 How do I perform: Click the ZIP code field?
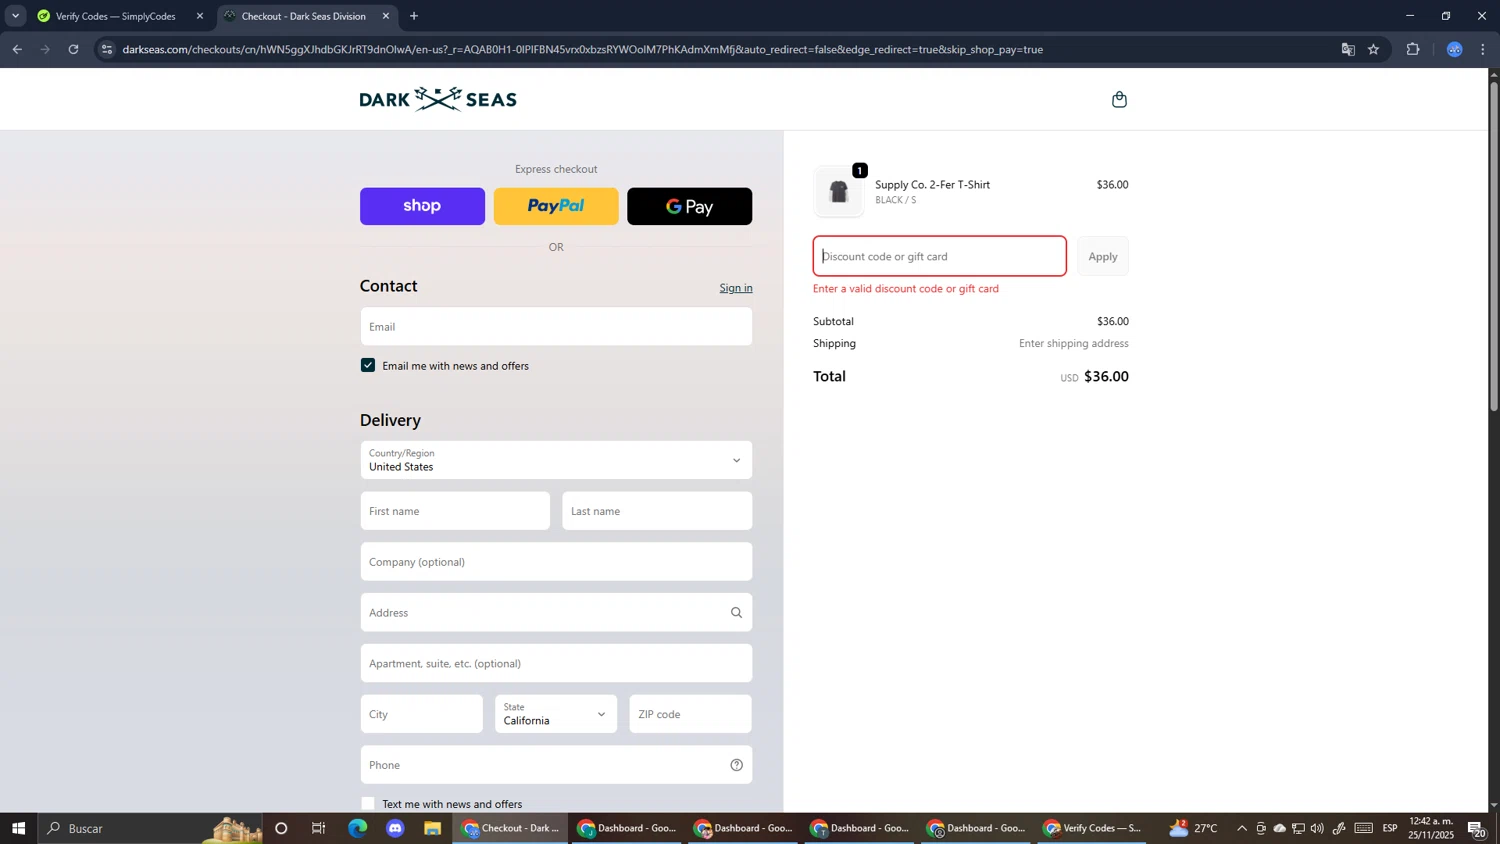[x=691, y=714]
